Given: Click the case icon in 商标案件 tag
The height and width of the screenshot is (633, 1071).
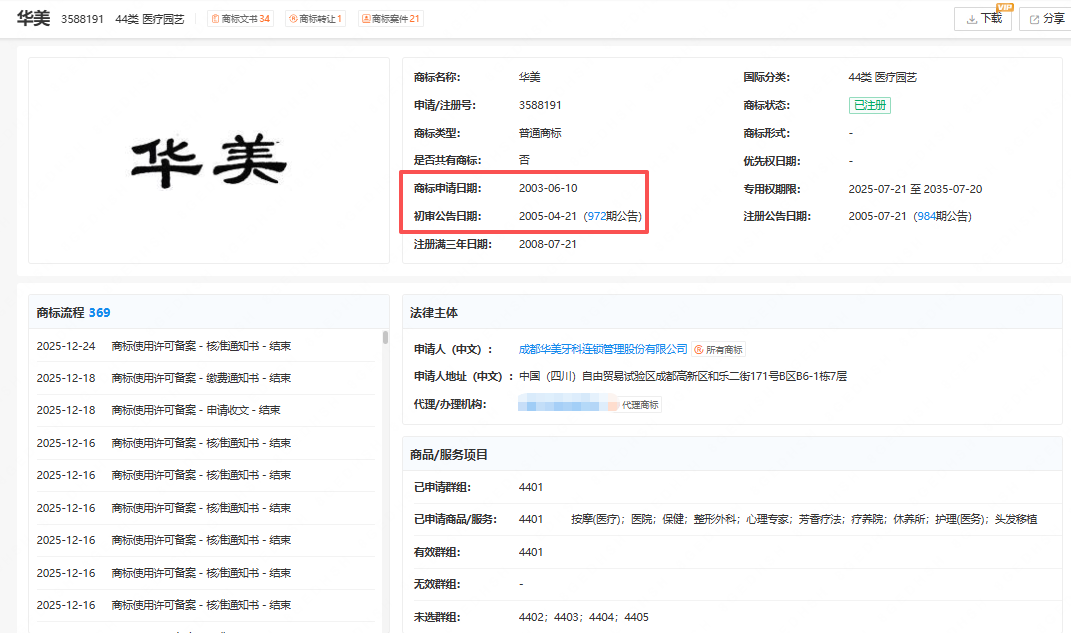Looking at the screenshot, I should (x=366, y=18).
